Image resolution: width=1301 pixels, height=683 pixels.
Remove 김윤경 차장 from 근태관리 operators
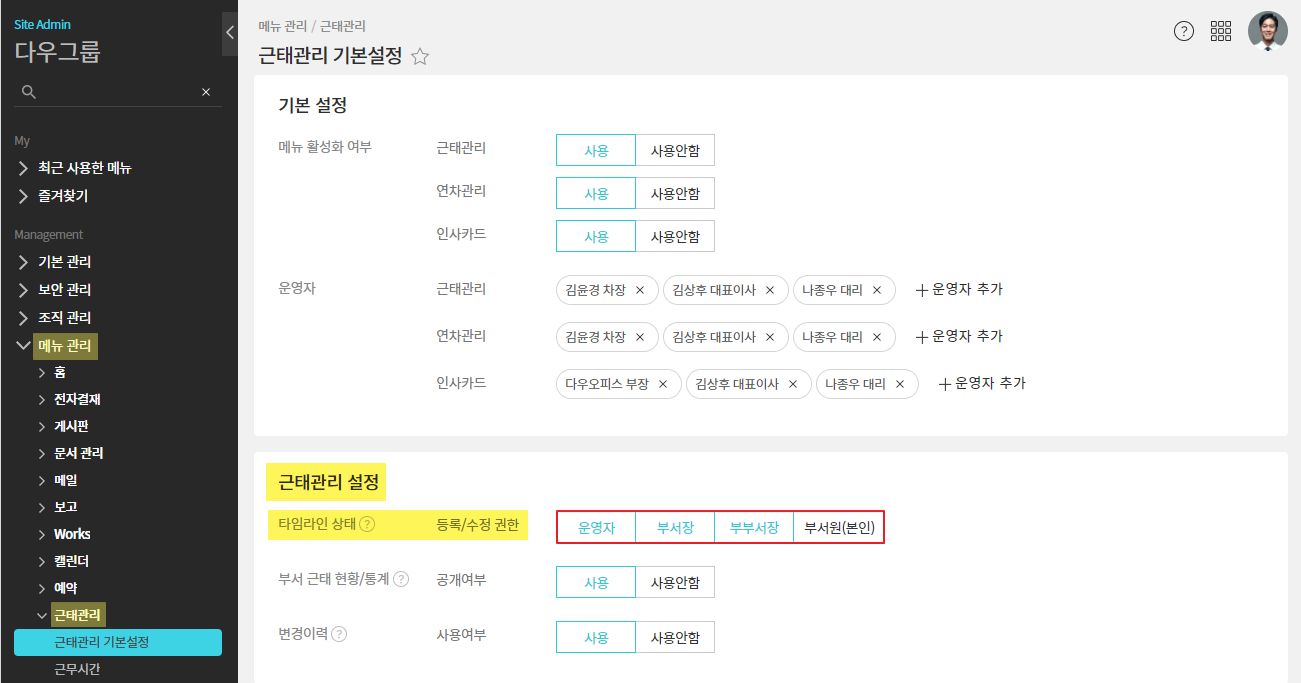pyautogui.click(x=640, y=290)
